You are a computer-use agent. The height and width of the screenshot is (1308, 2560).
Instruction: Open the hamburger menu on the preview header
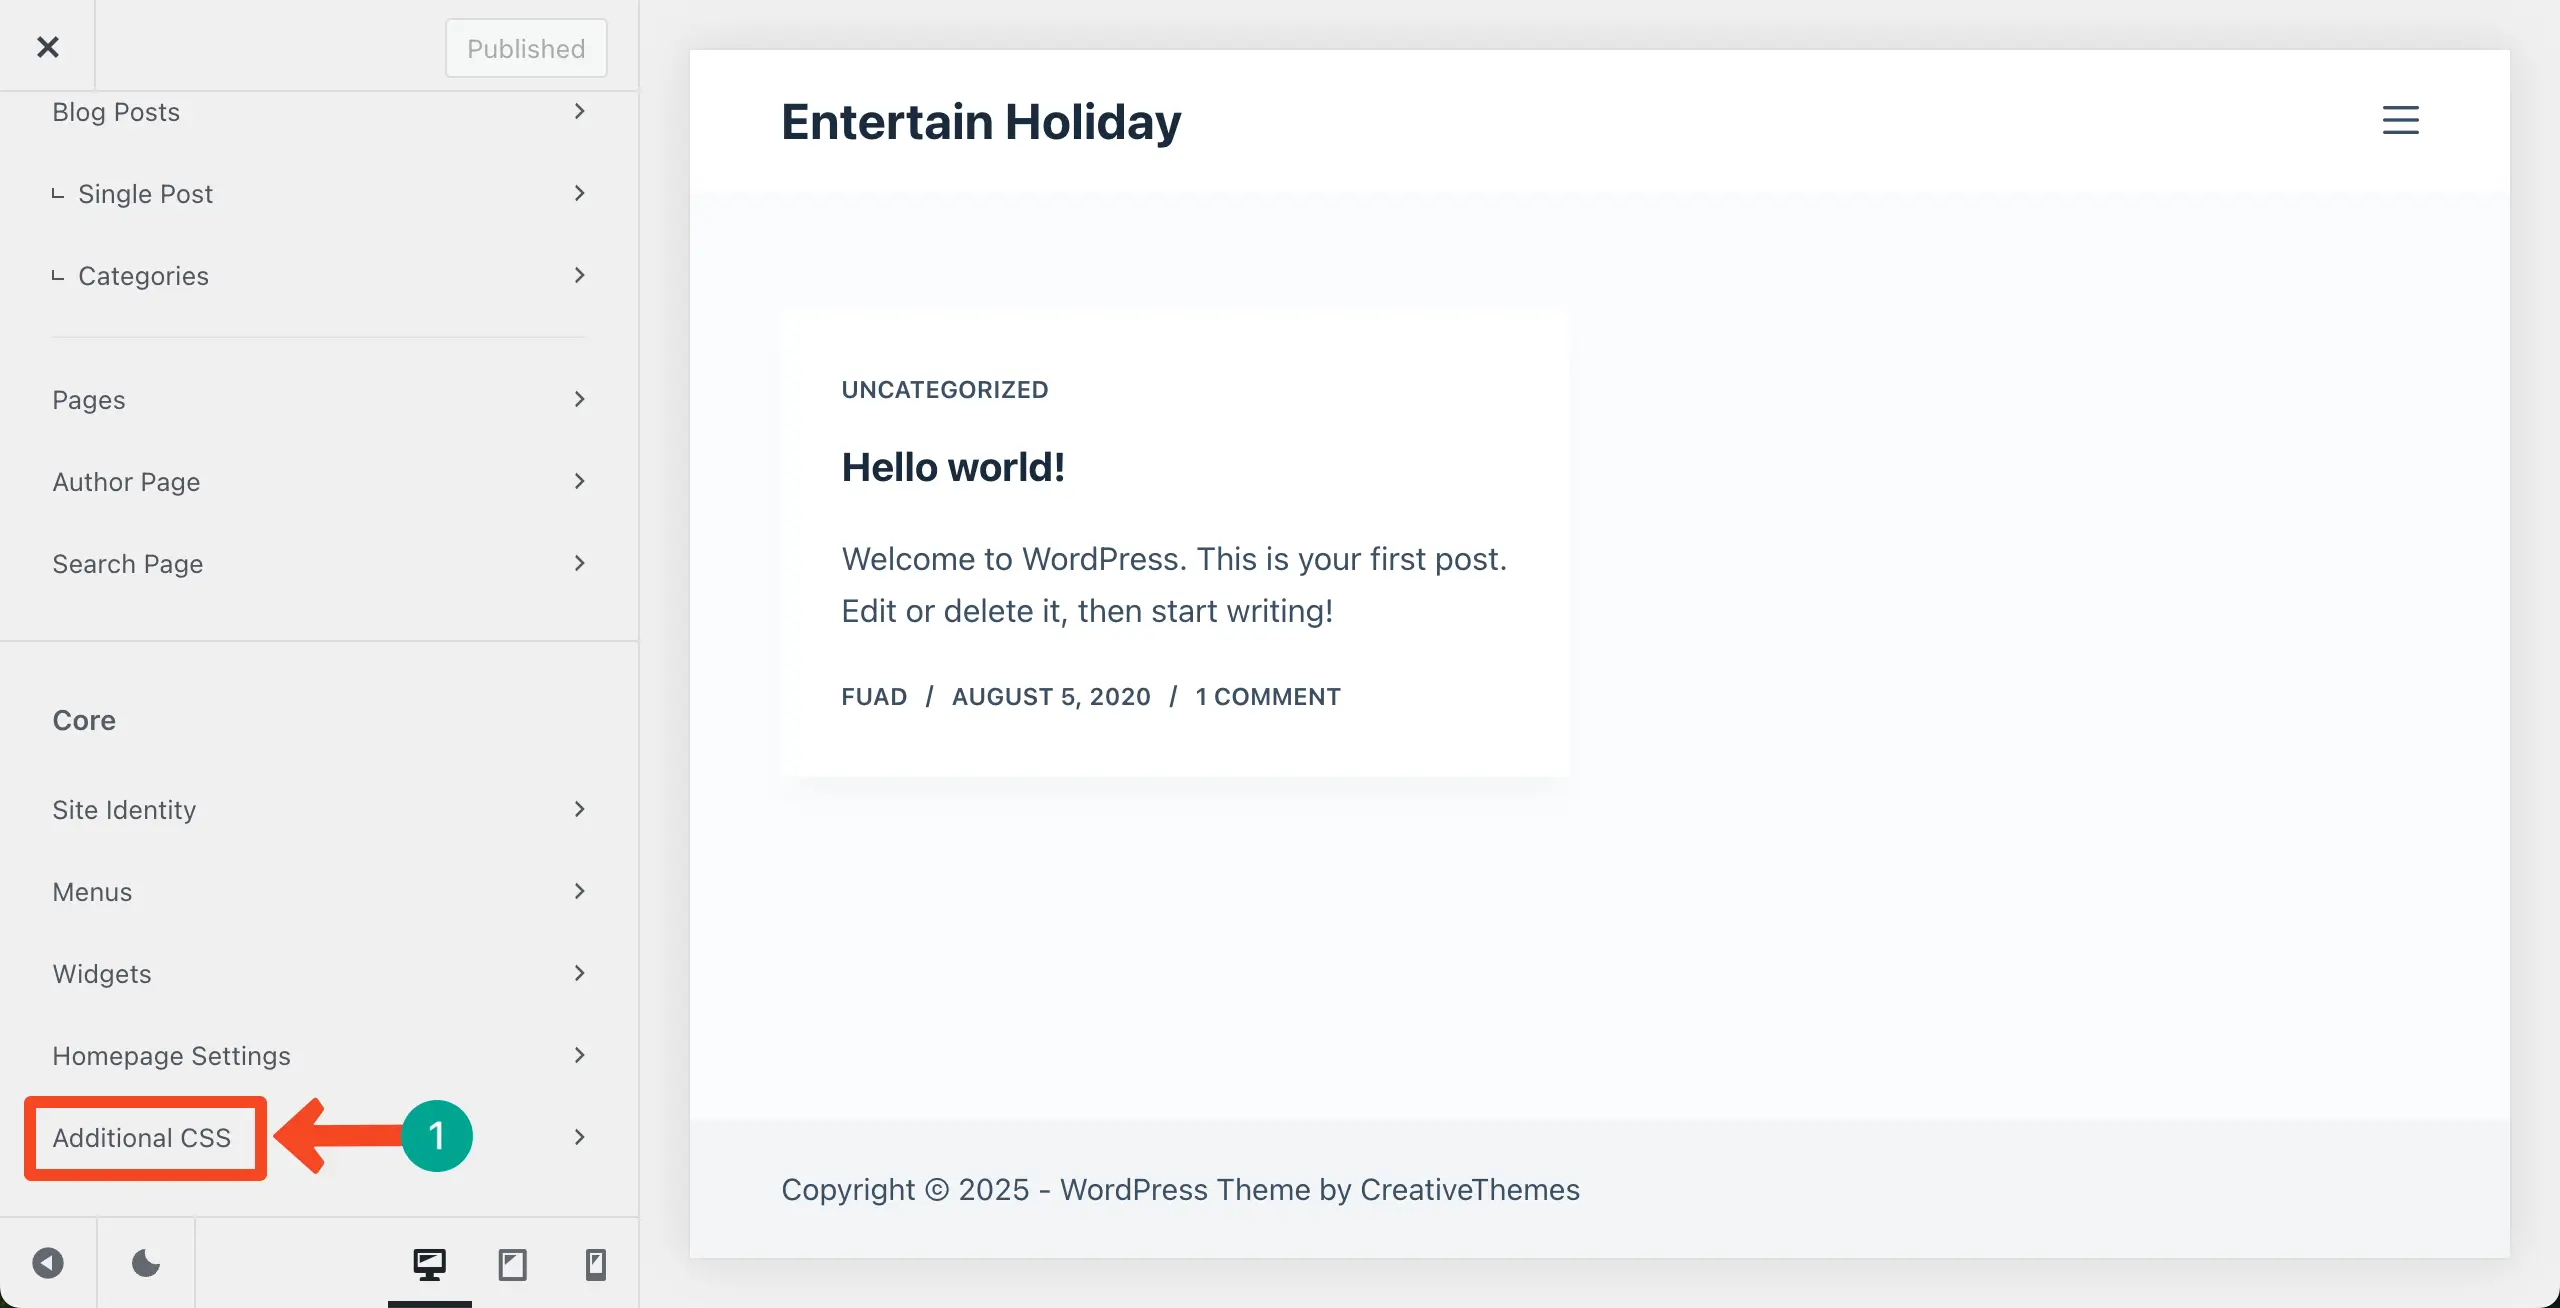(2400, 120)
